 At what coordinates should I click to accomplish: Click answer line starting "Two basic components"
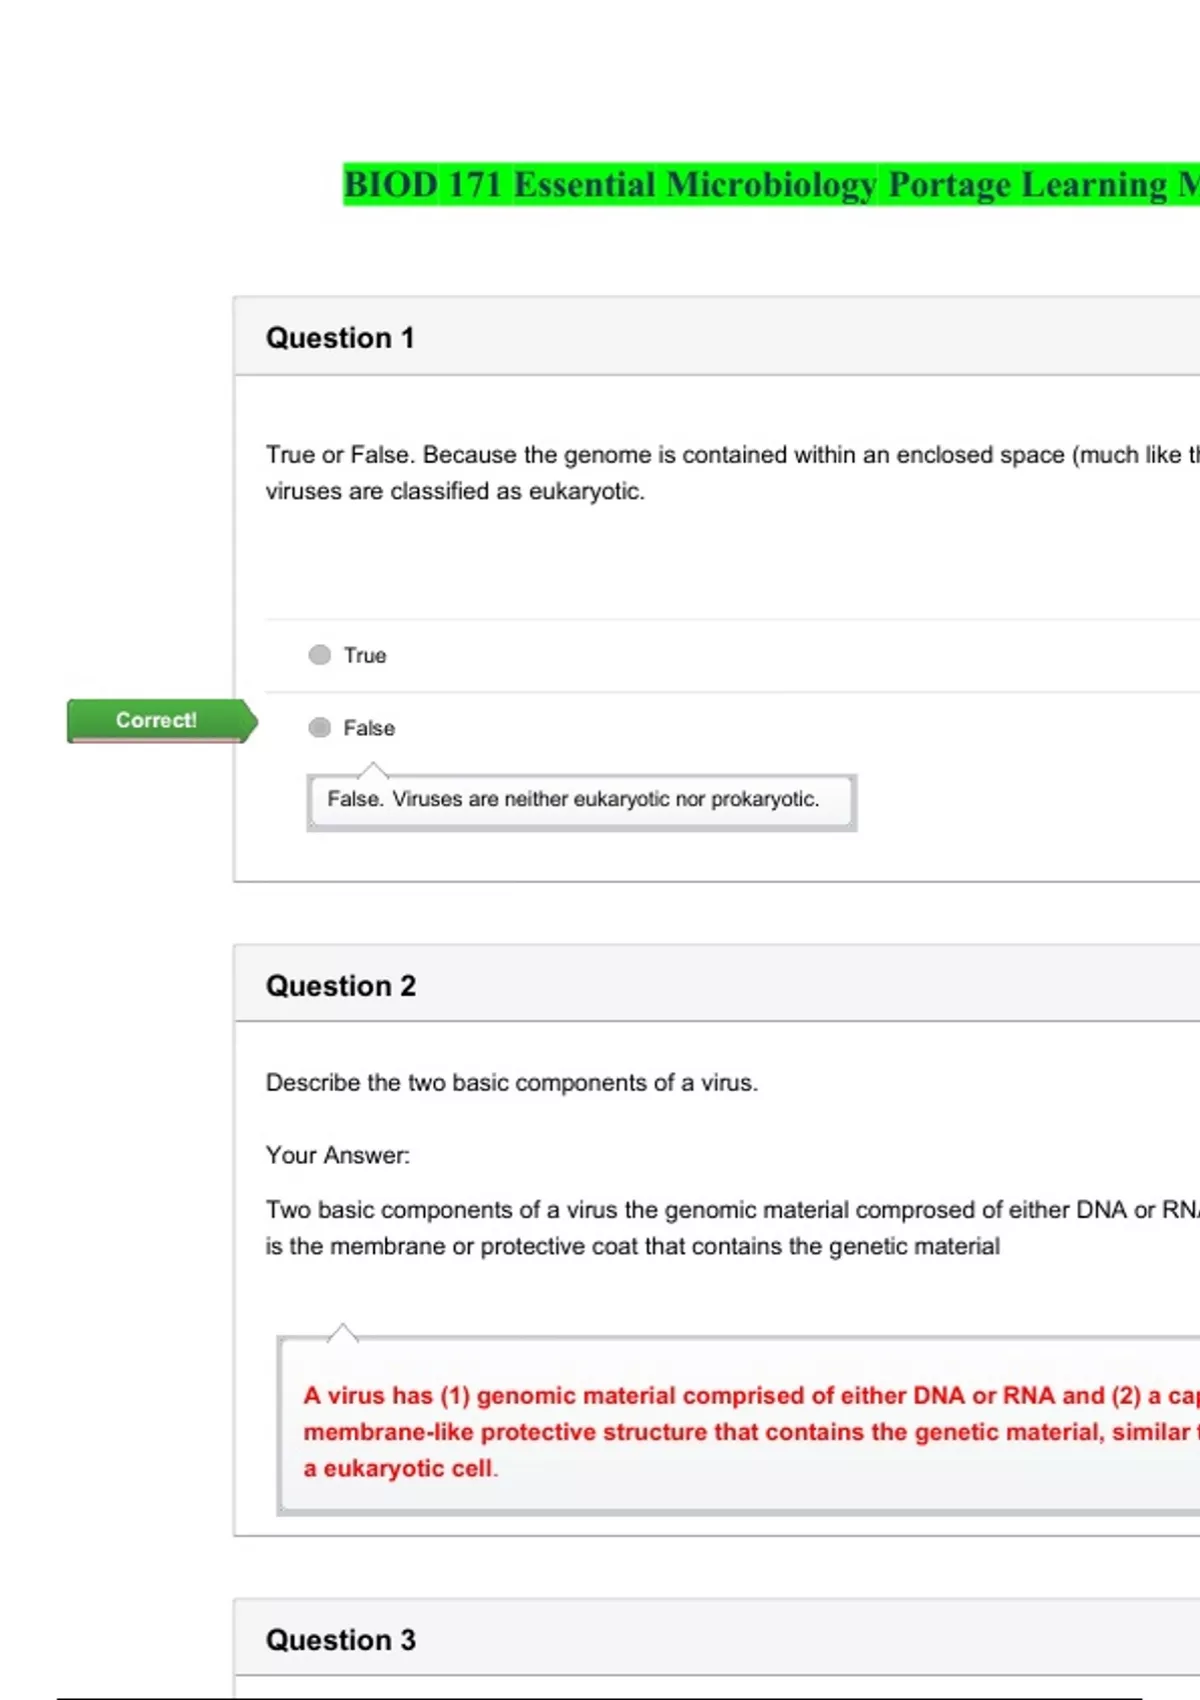[730, 1210]
